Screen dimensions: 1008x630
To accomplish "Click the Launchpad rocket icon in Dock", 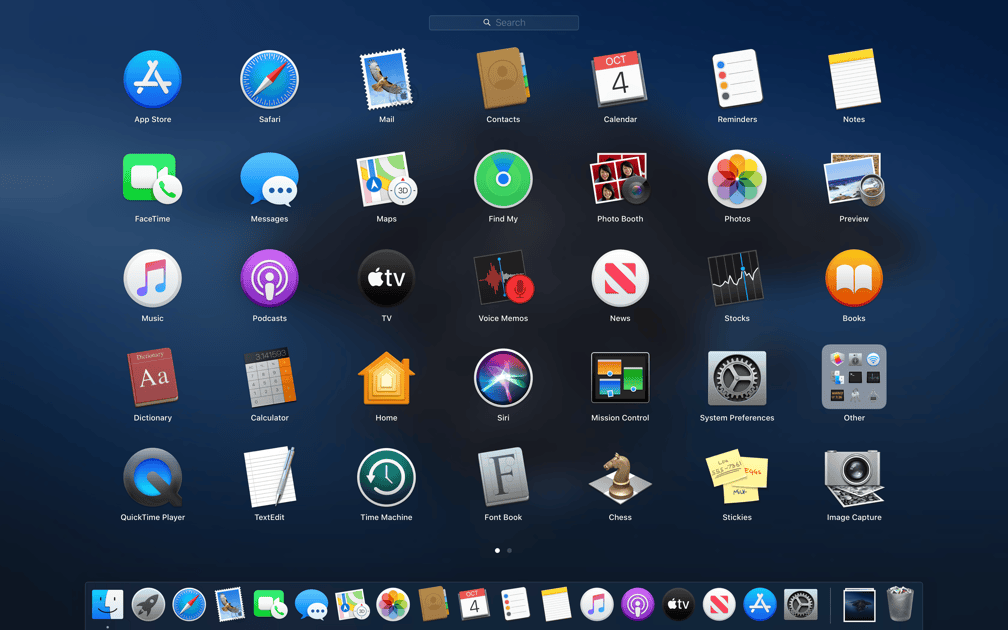I will pos(148,605).
